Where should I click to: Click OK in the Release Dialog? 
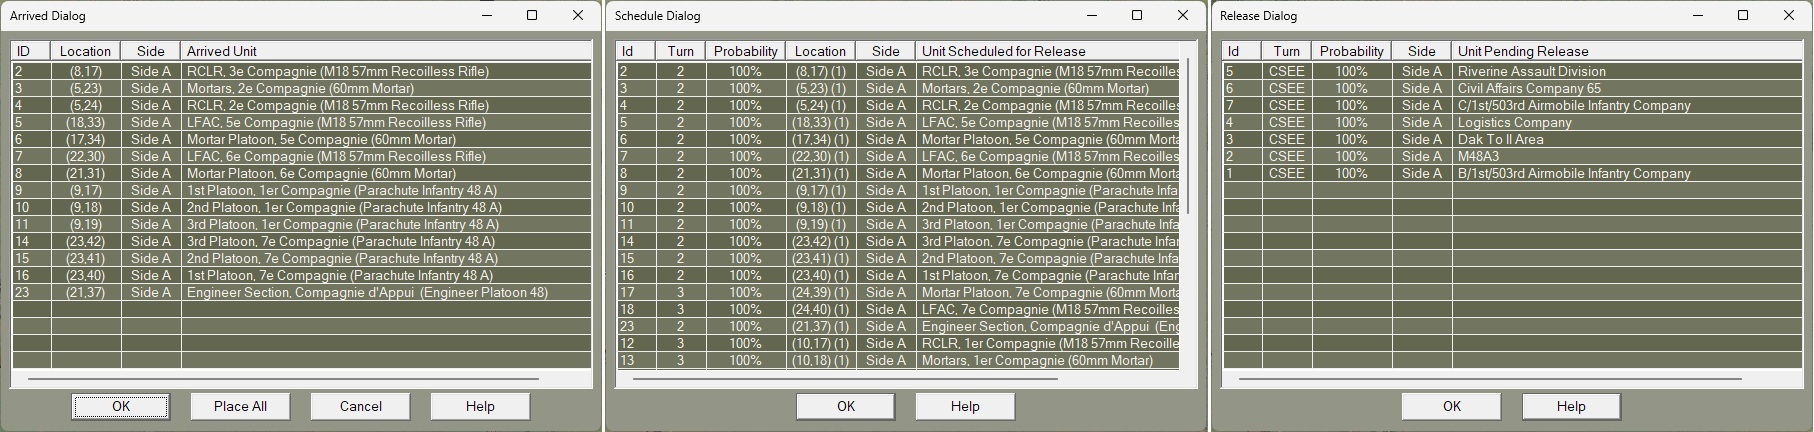(x=1452, y=406)
